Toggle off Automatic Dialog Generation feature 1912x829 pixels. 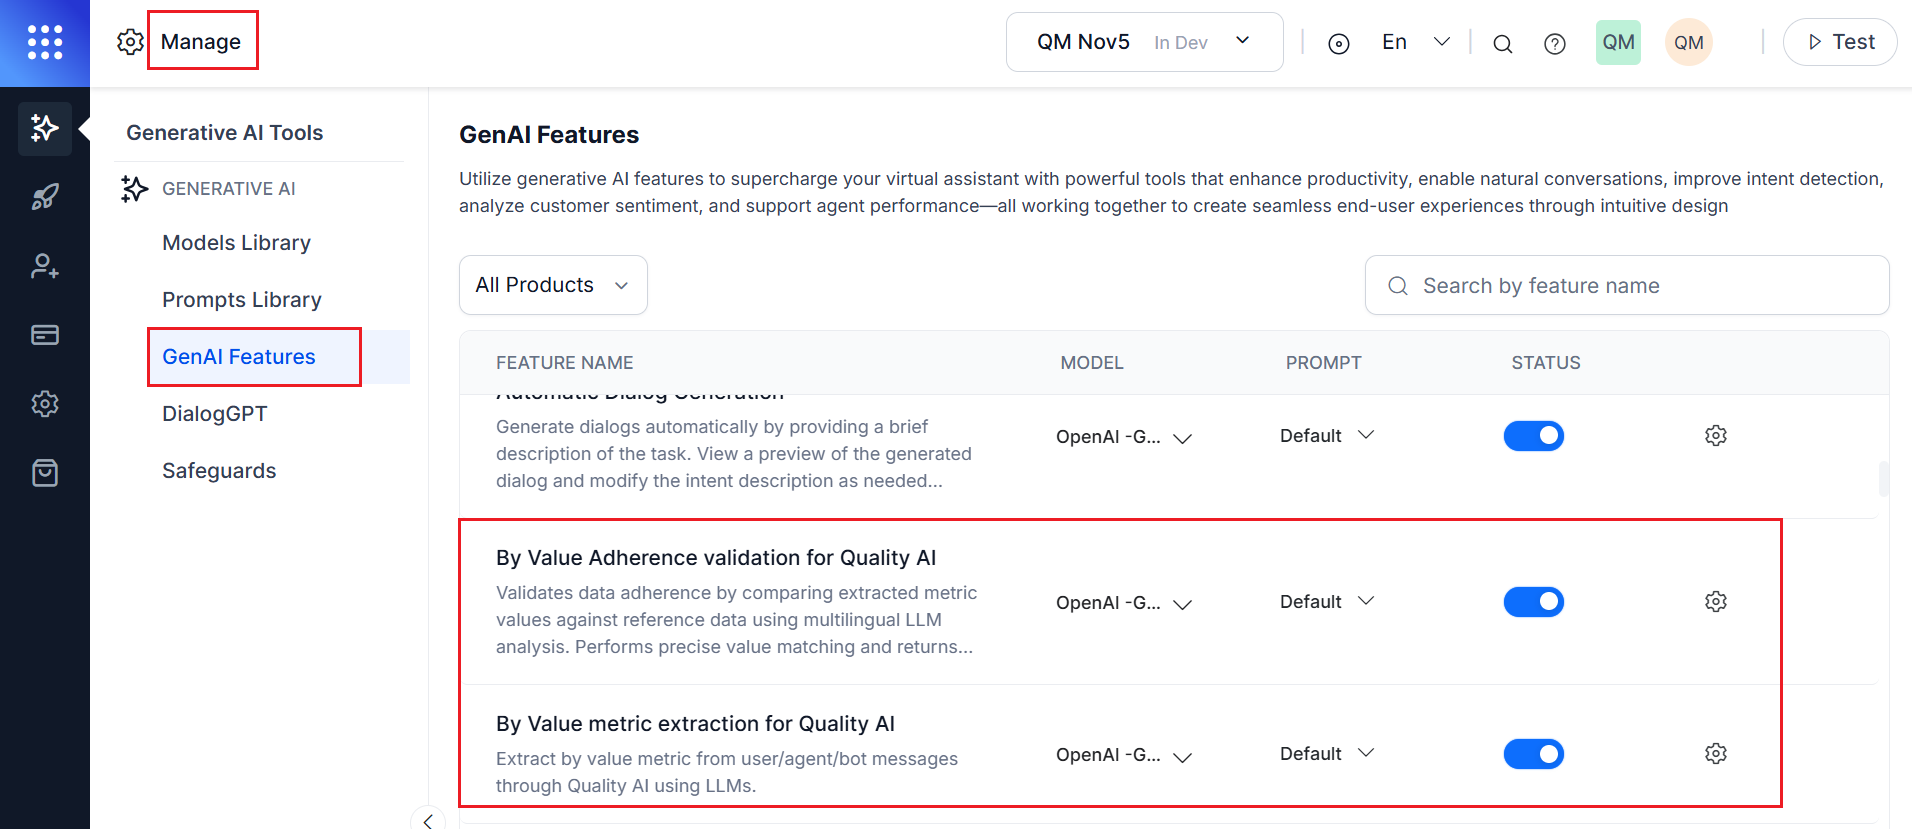[1533, 436]
